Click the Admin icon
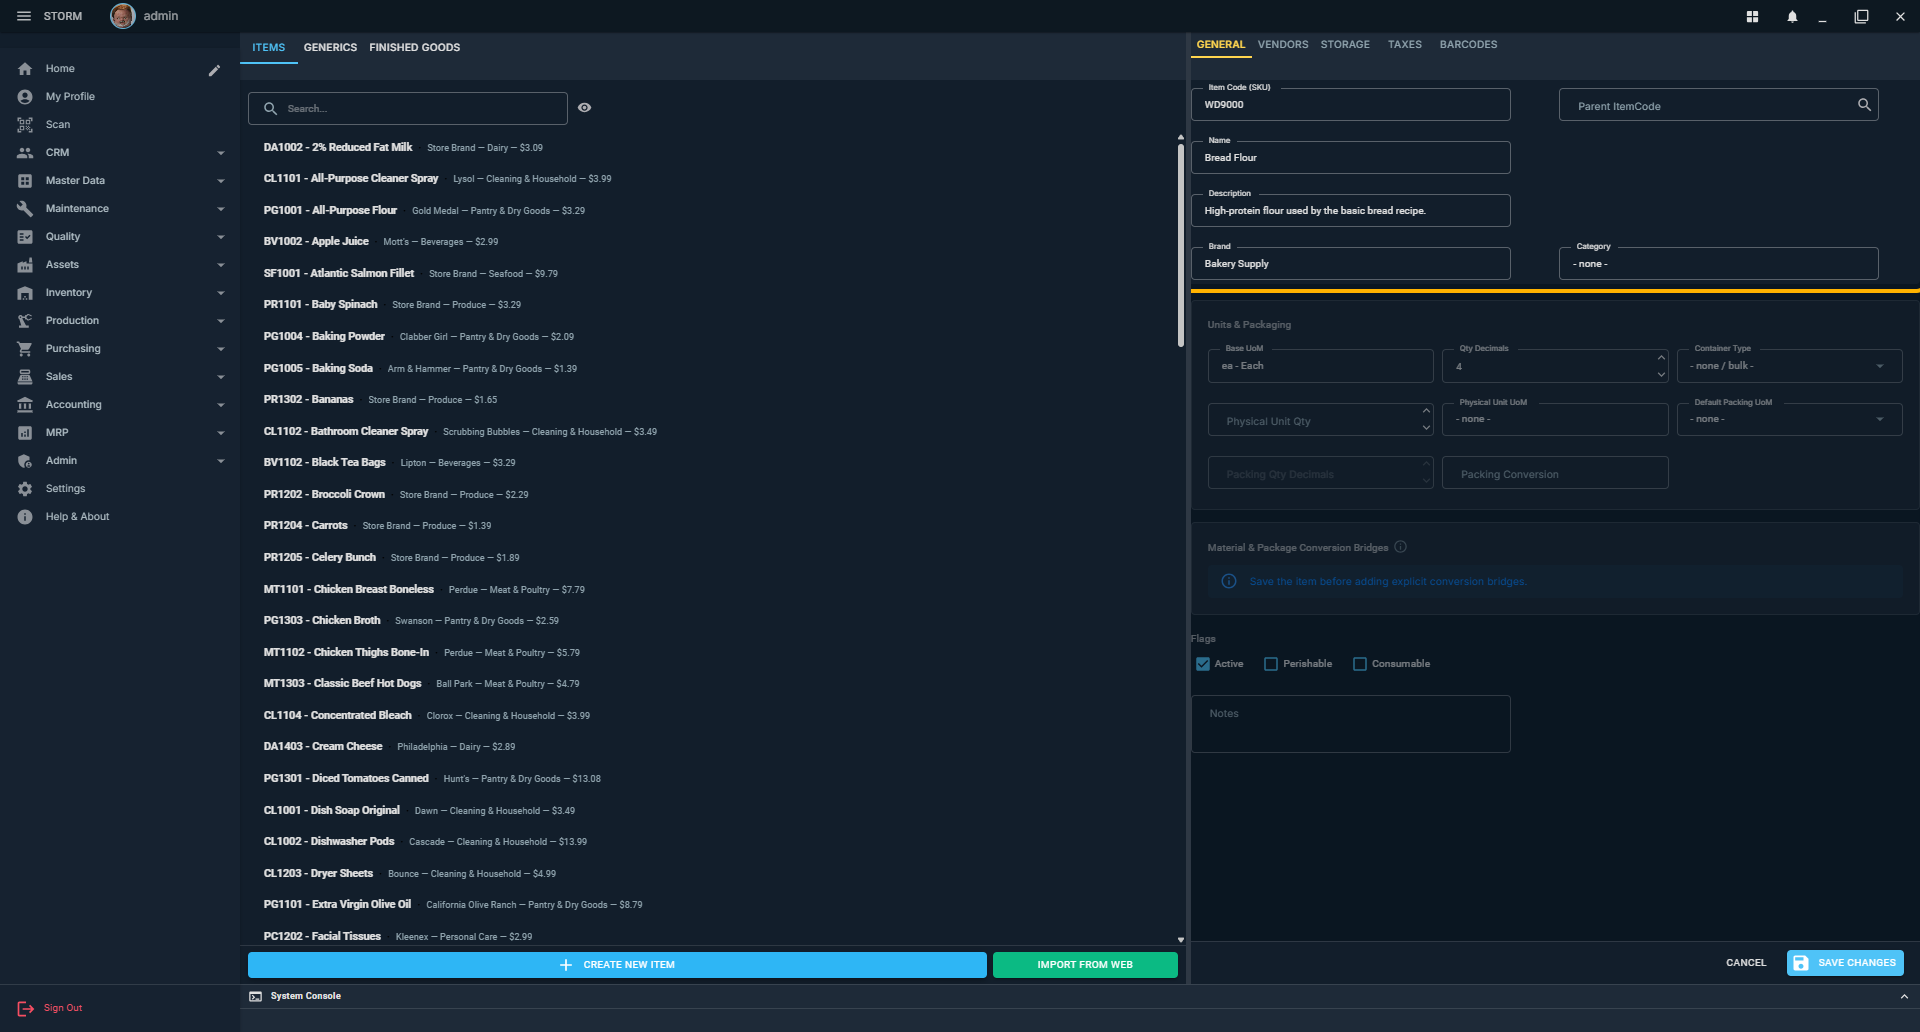This screenshot has height=1032, width=1920. click(25, 461)
